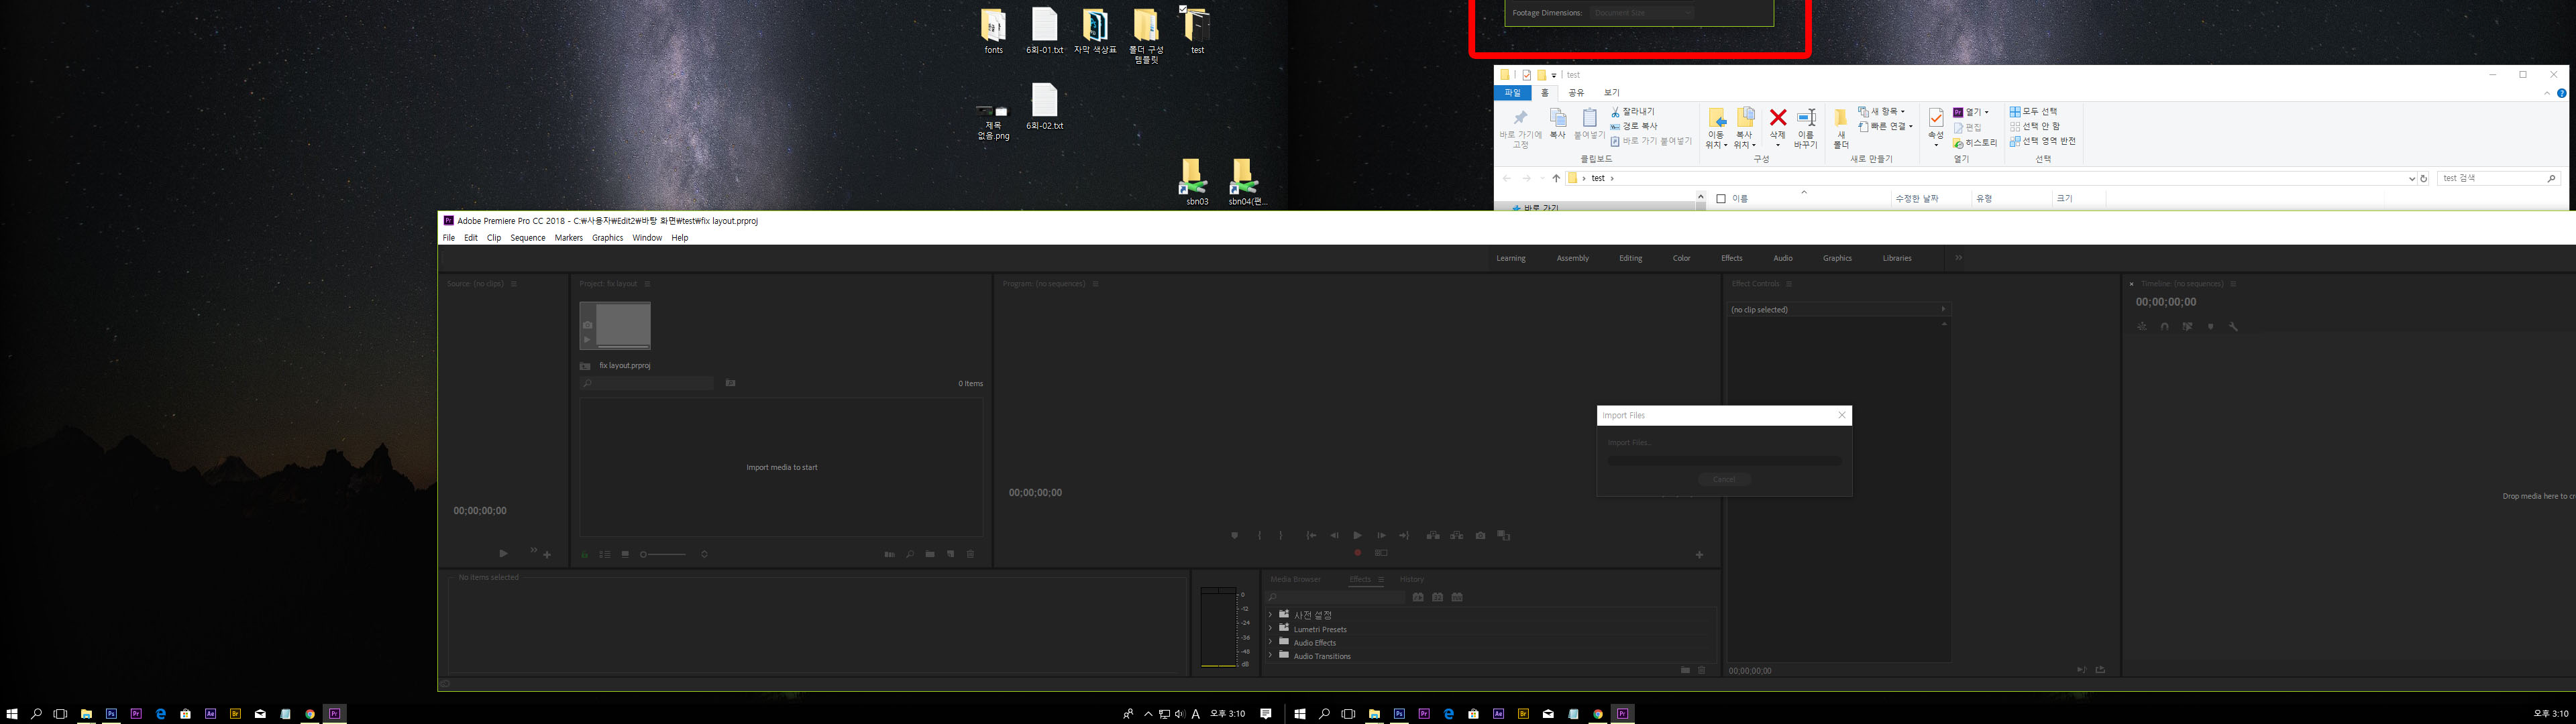Open Source panel hamburger menu
The width and height of the screenshot is (2576, 724).
(x=514, y=284)
